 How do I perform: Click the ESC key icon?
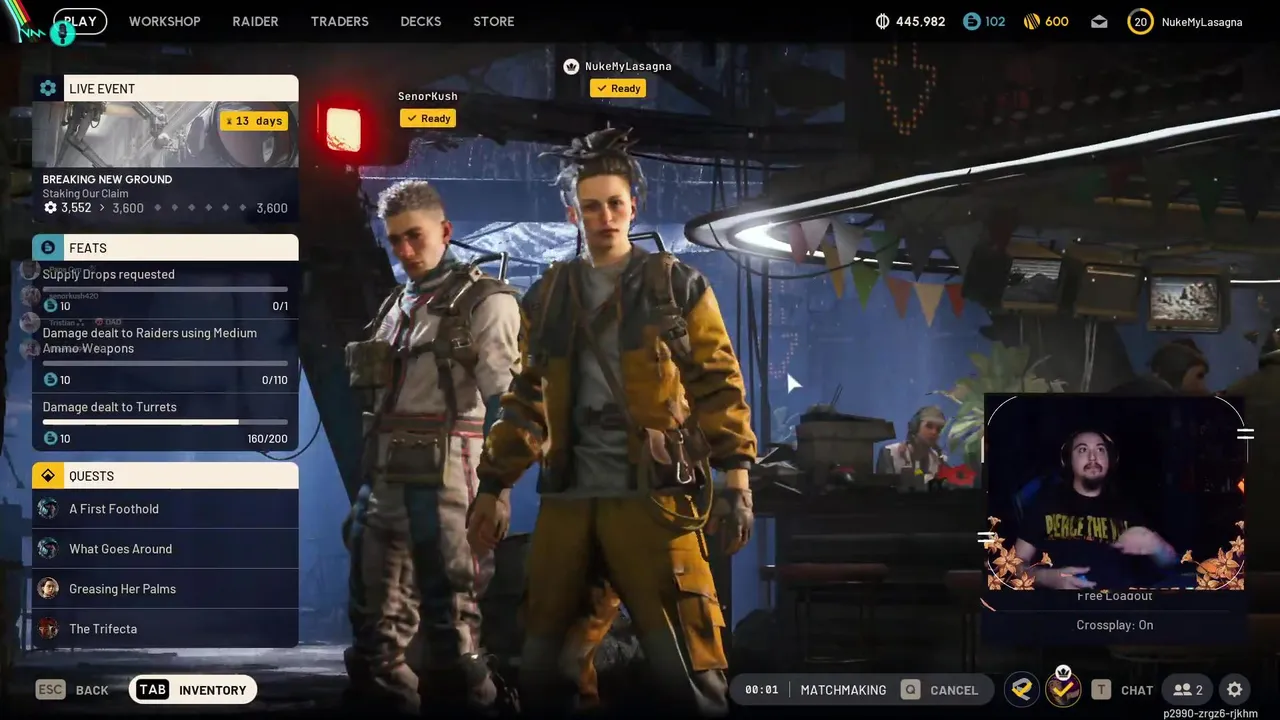pyautogui.click(x=51, y=689)
